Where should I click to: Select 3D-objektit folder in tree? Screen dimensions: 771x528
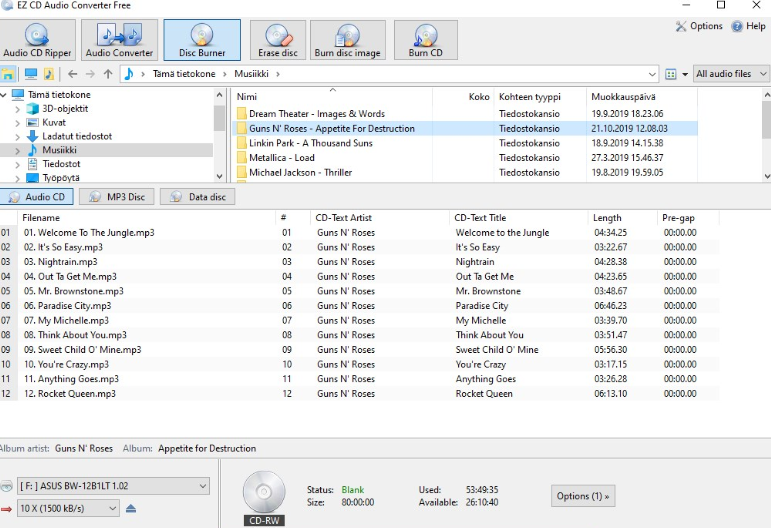pos(65,109)
